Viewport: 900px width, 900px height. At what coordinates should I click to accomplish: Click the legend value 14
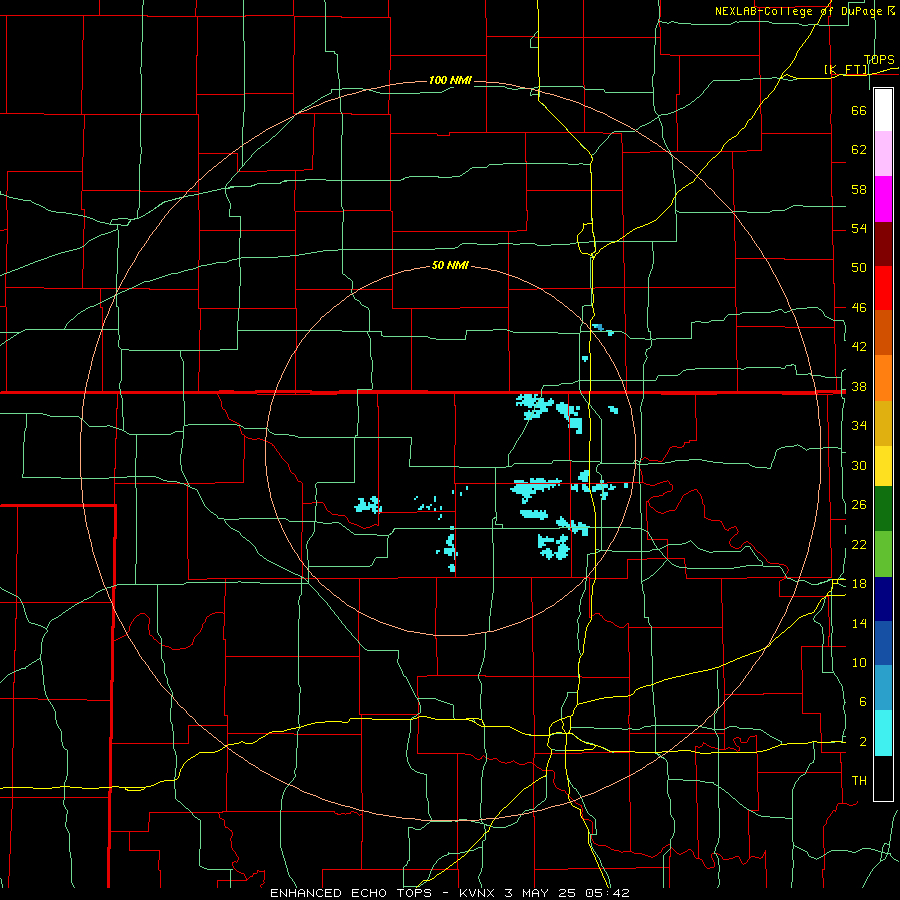(x=859, y=623)
